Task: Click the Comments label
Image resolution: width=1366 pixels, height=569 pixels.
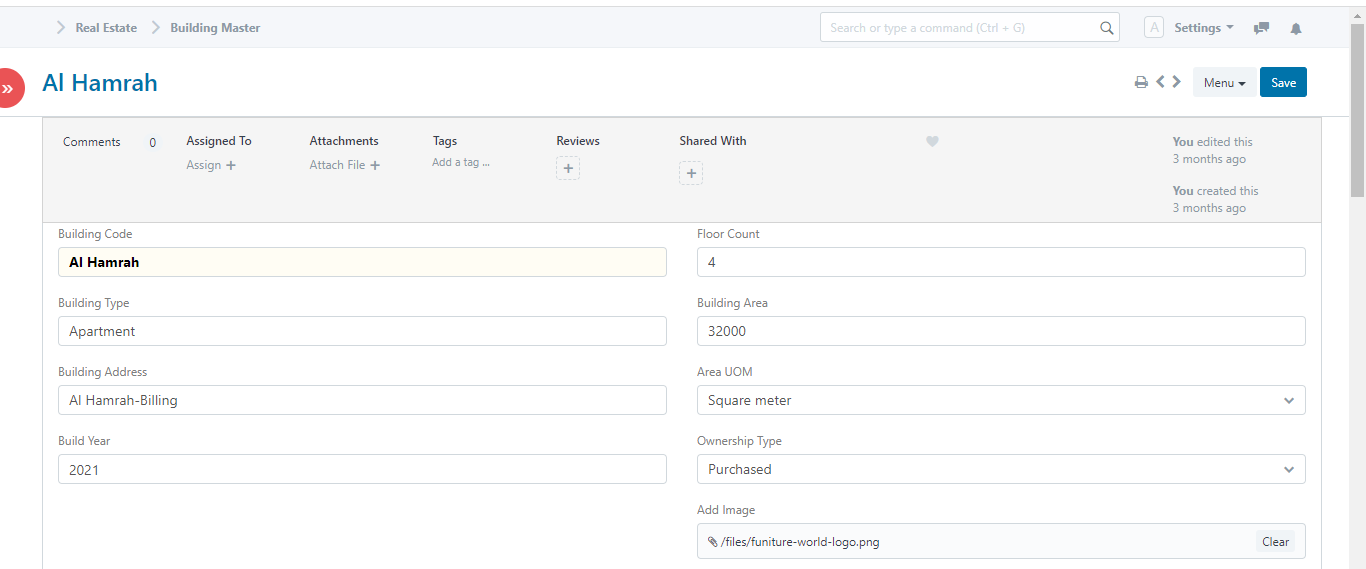Action: click(92, 142)
